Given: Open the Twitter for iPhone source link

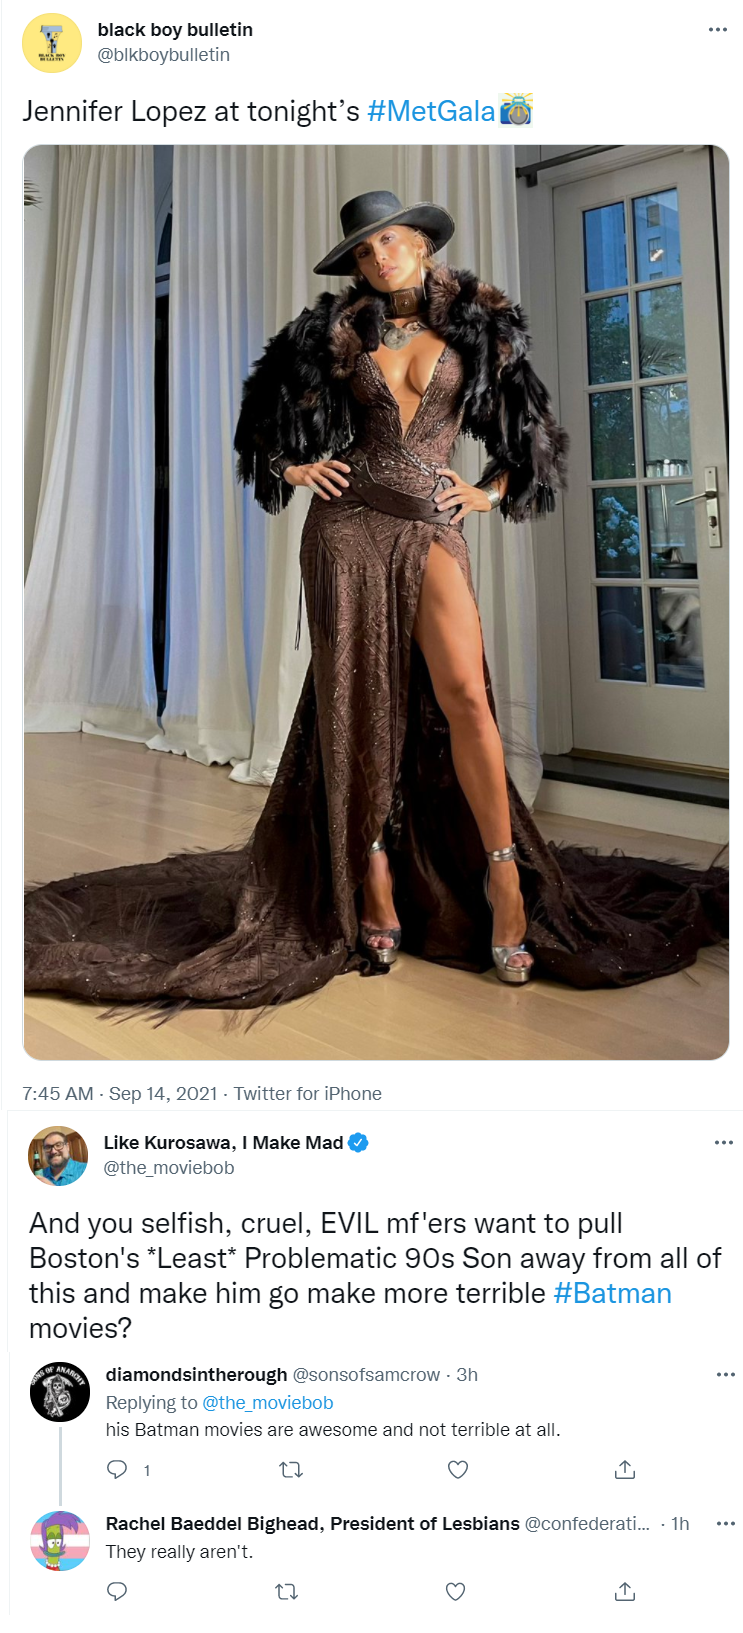Looking at the screenshot, I should coord(308,1093).
